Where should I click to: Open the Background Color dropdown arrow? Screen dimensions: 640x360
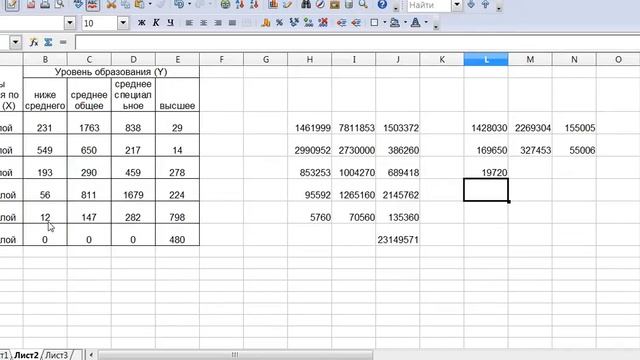coord(405,23)
